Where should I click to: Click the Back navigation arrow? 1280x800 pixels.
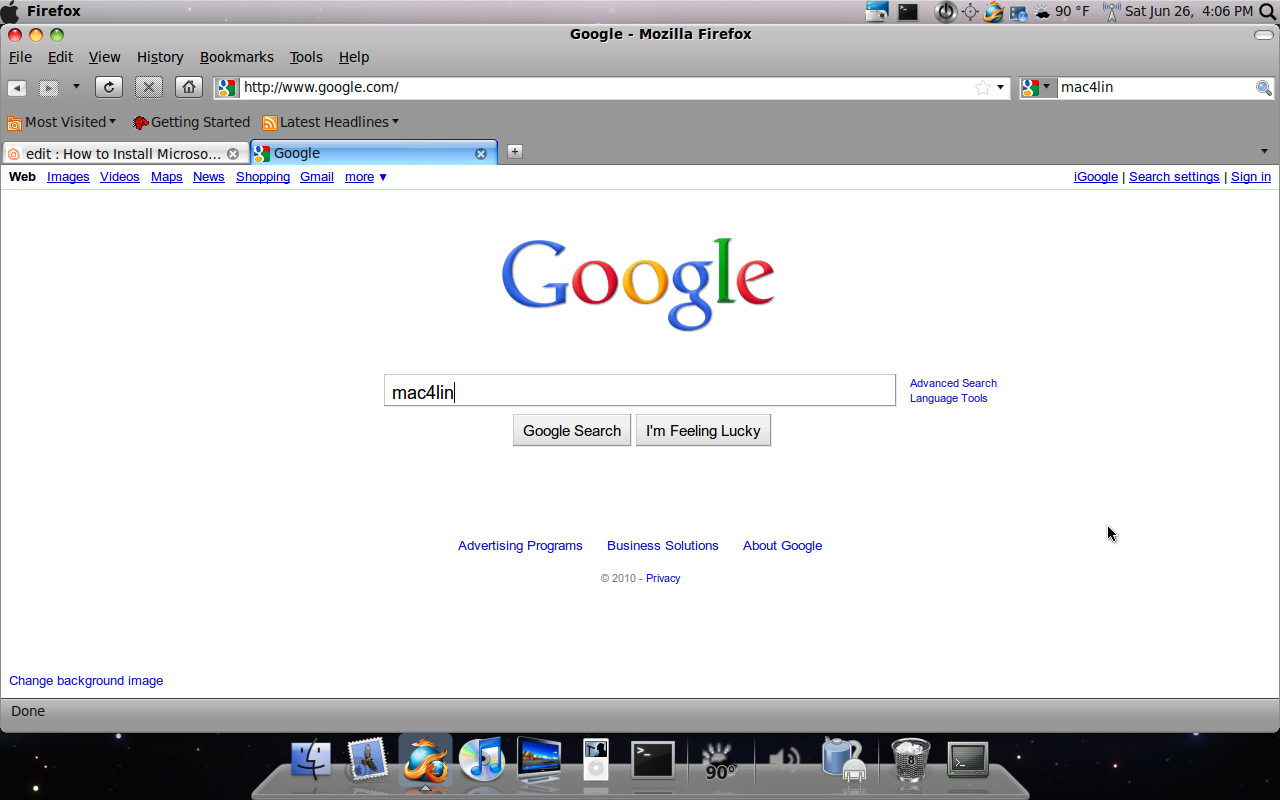click(x=17, y=88)
